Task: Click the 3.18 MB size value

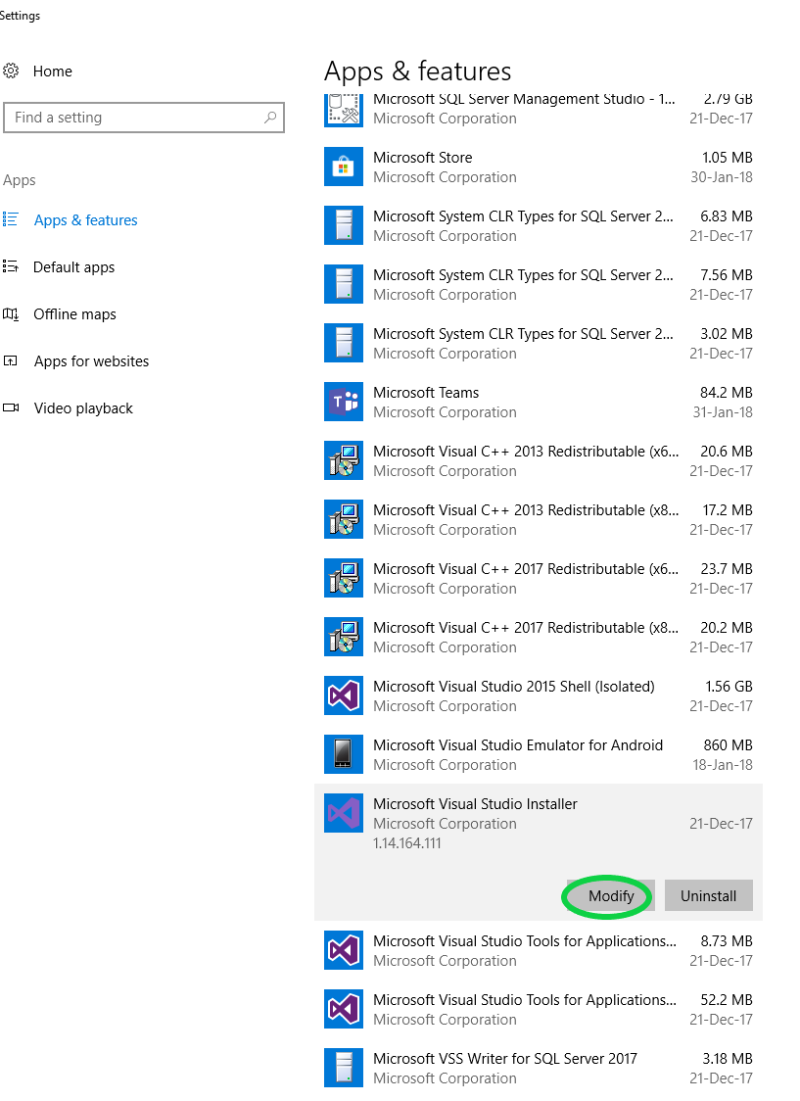Action: (728, 1058)
